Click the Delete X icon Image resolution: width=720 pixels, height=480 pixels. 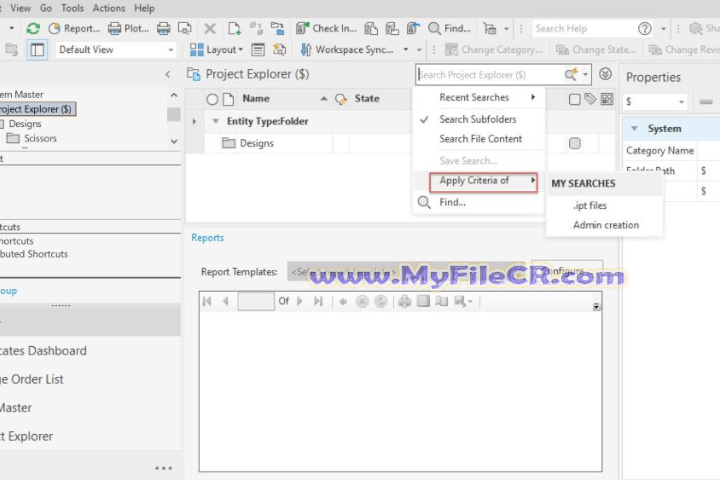click(210, 28)
